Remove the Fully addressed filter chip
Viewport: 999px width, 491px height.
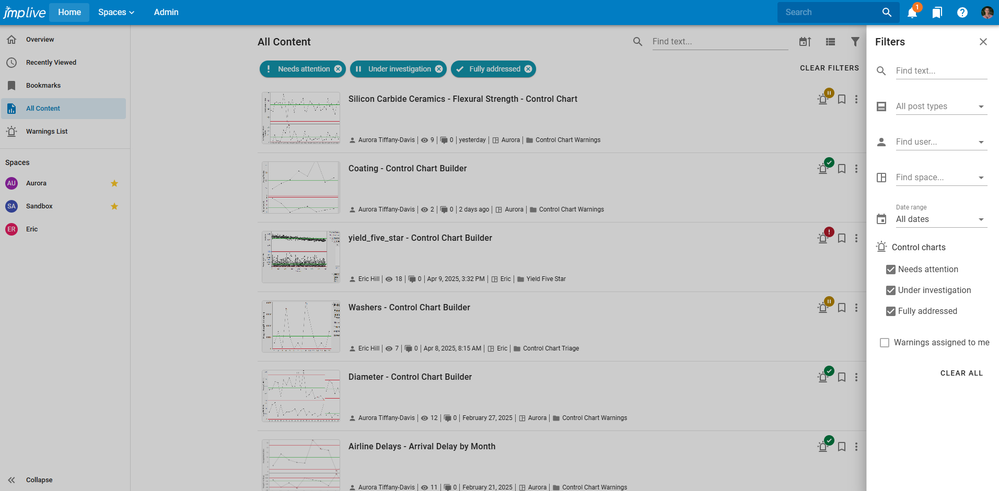528,69
